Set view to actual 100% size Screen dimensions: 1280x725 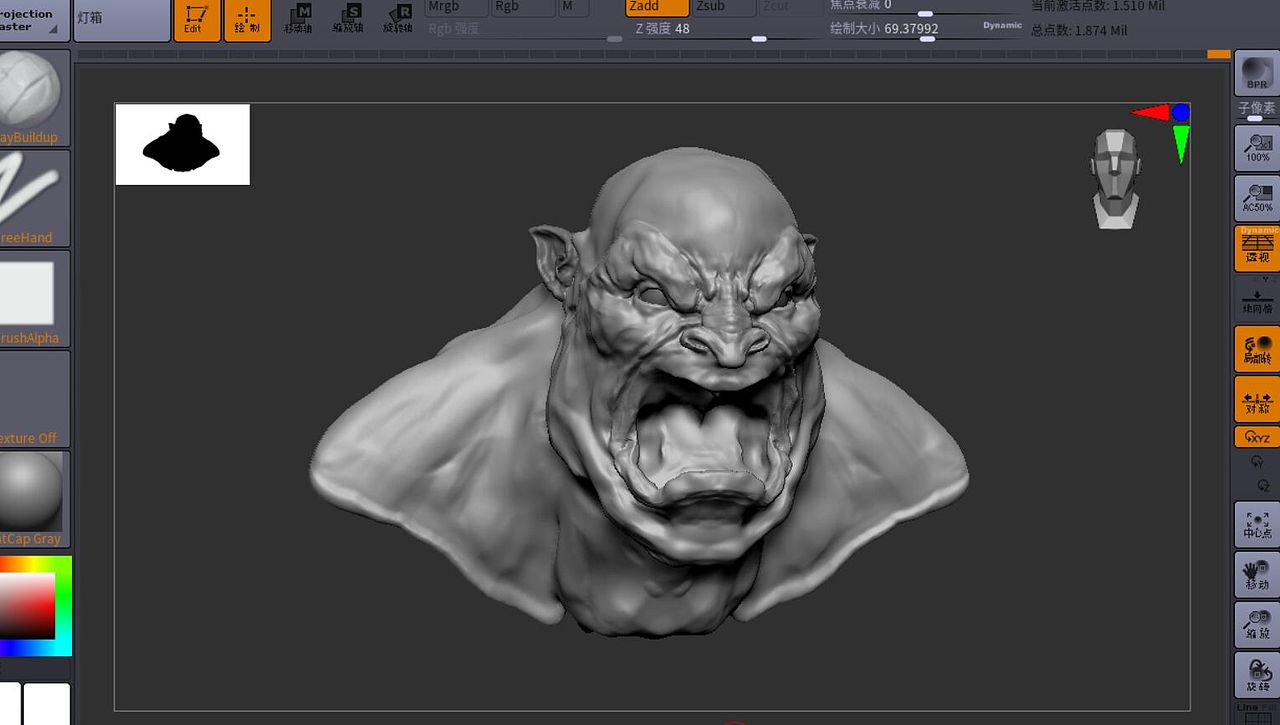tap(1257, 147)
